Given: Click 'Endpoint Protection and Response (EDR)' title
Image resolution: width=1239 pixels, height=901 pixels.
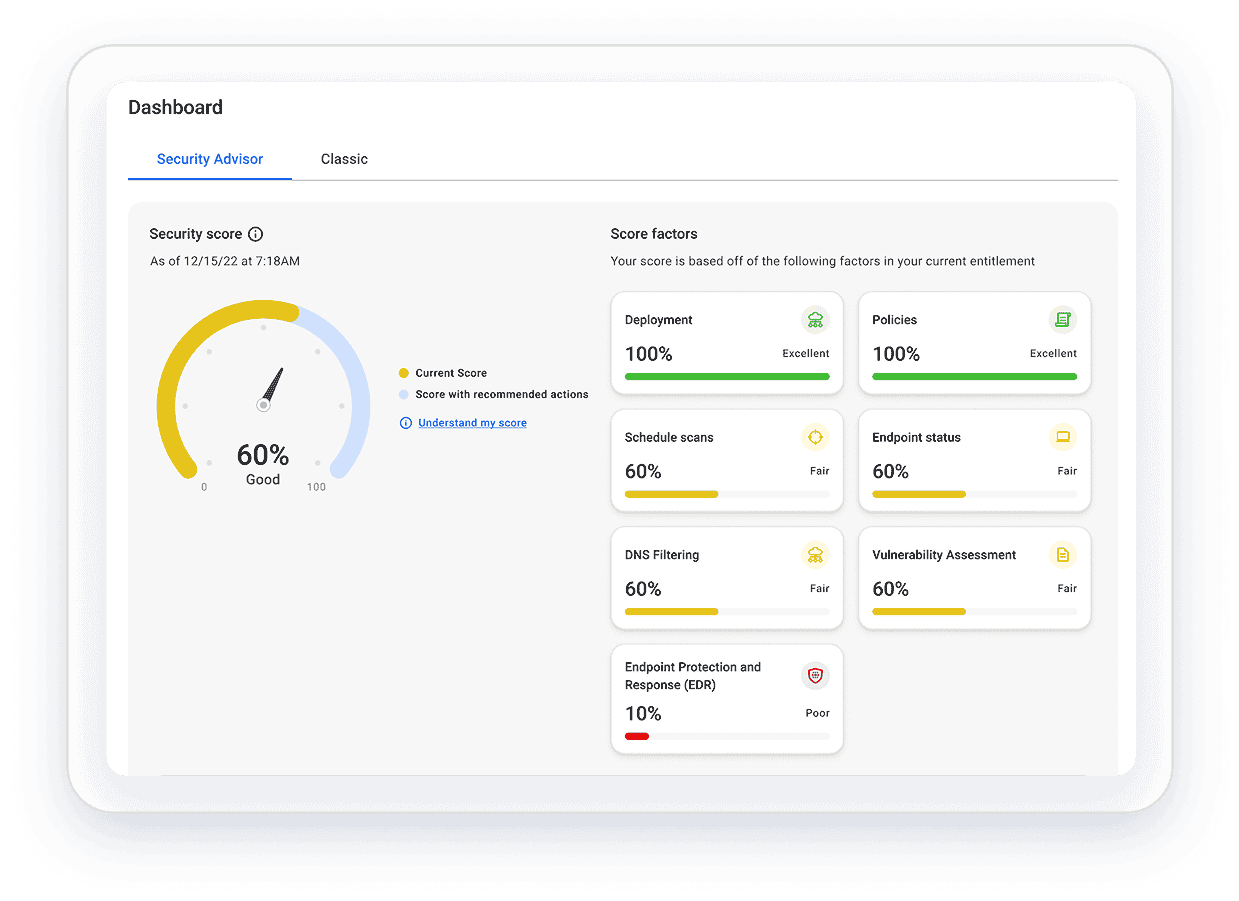Looking at the screenshot, I should point(693,676).
